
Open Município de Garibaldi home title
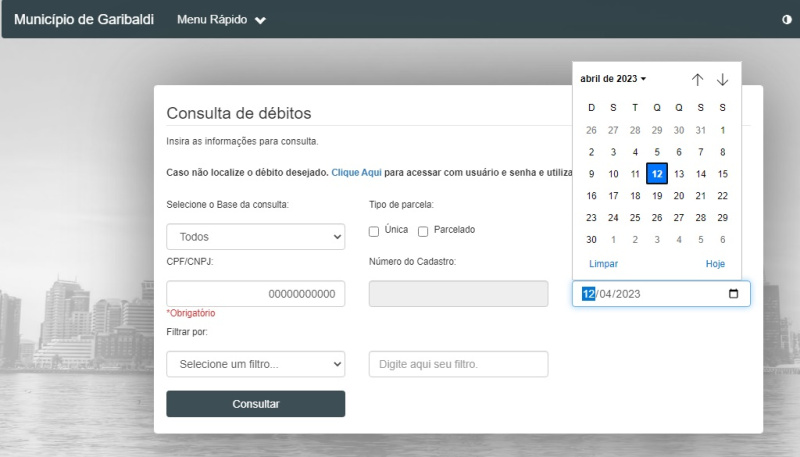point(84,19)
